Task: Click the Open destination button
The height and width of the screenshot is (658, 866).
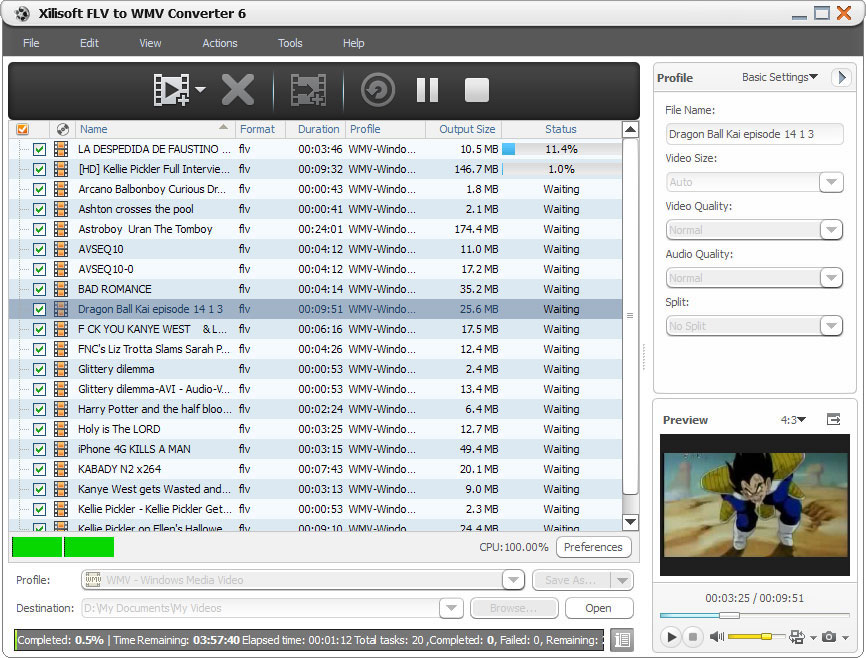Action: tap(598, 608)
